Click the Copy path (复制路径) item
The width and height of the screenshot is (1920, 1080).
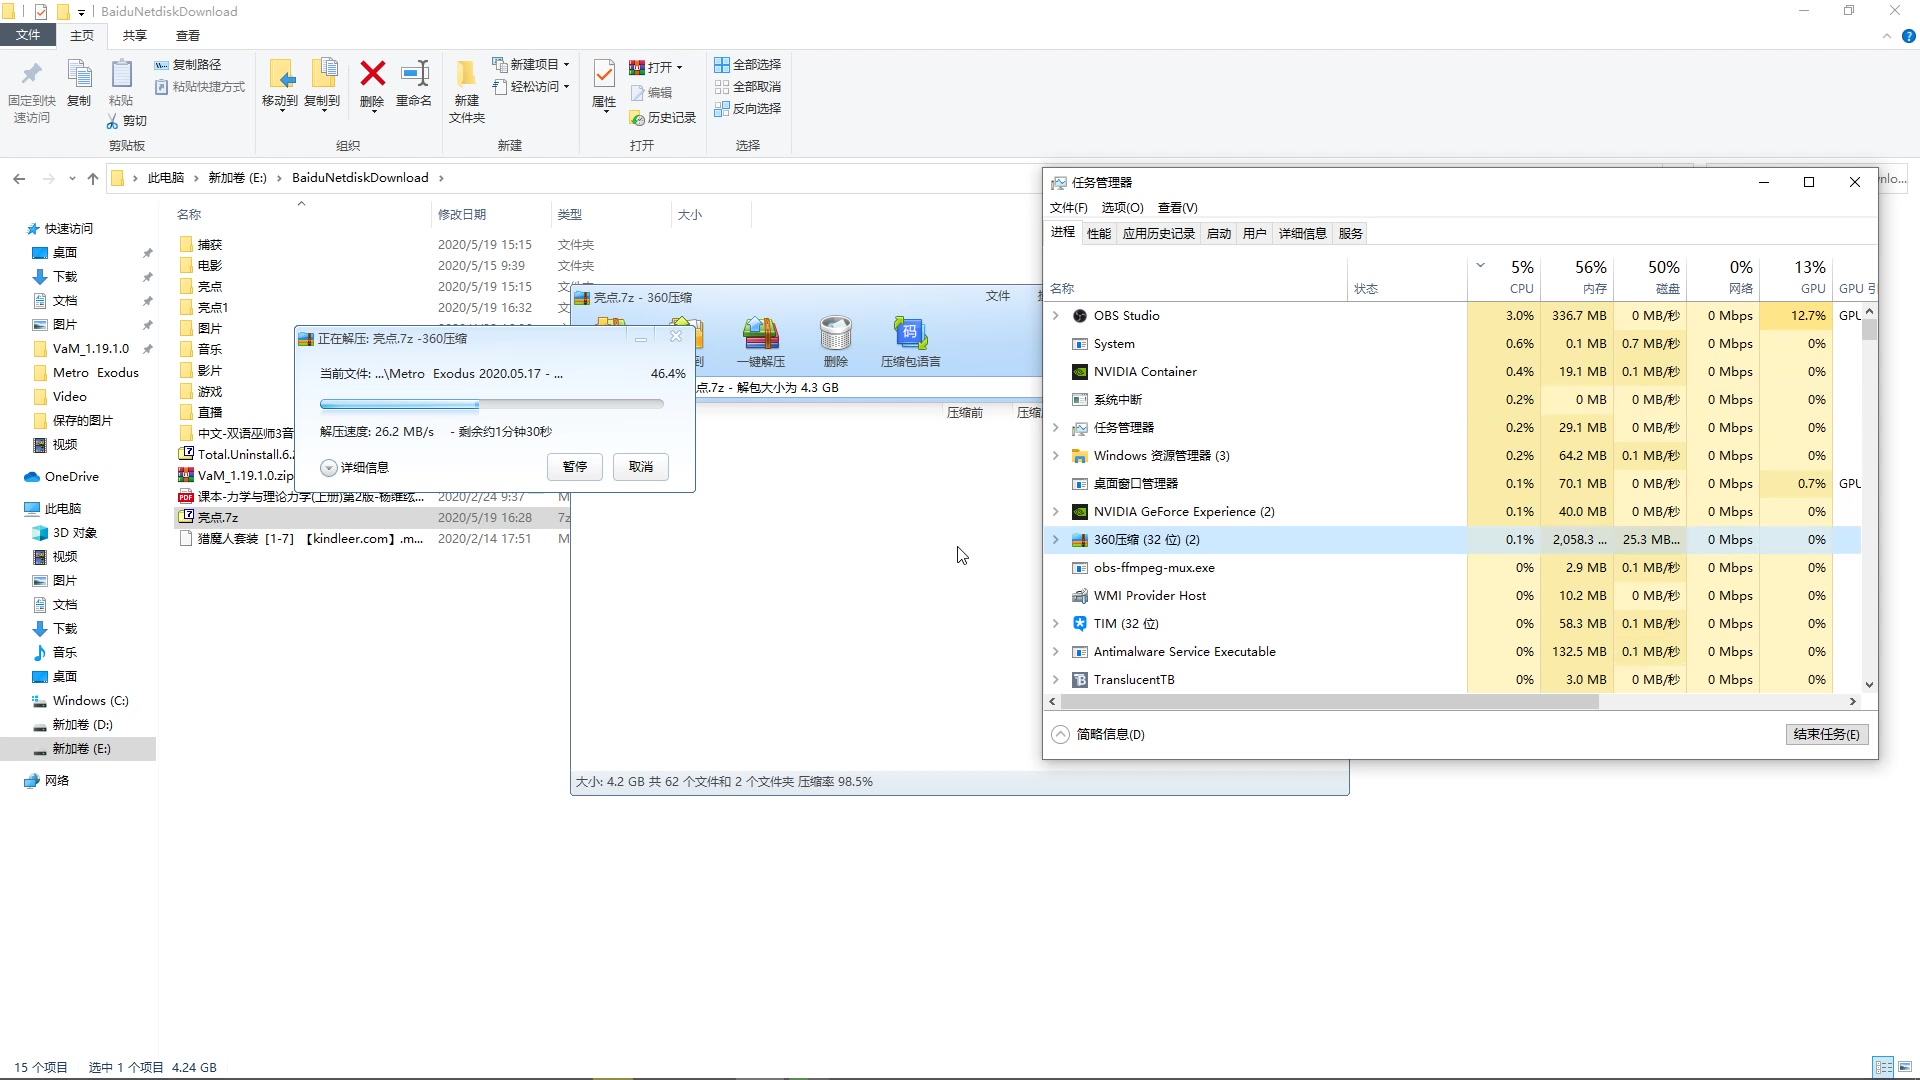pos(188,65)
